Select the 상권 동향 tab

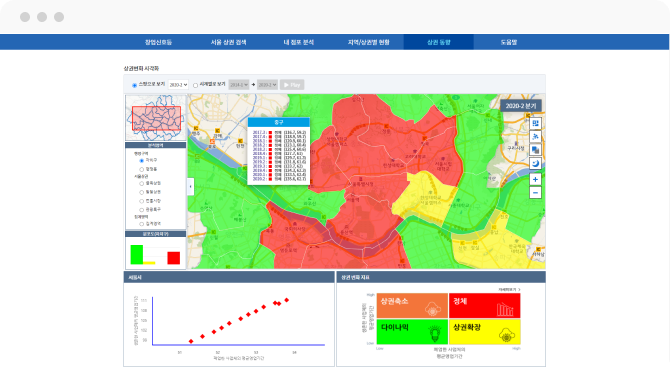(438, 42)
